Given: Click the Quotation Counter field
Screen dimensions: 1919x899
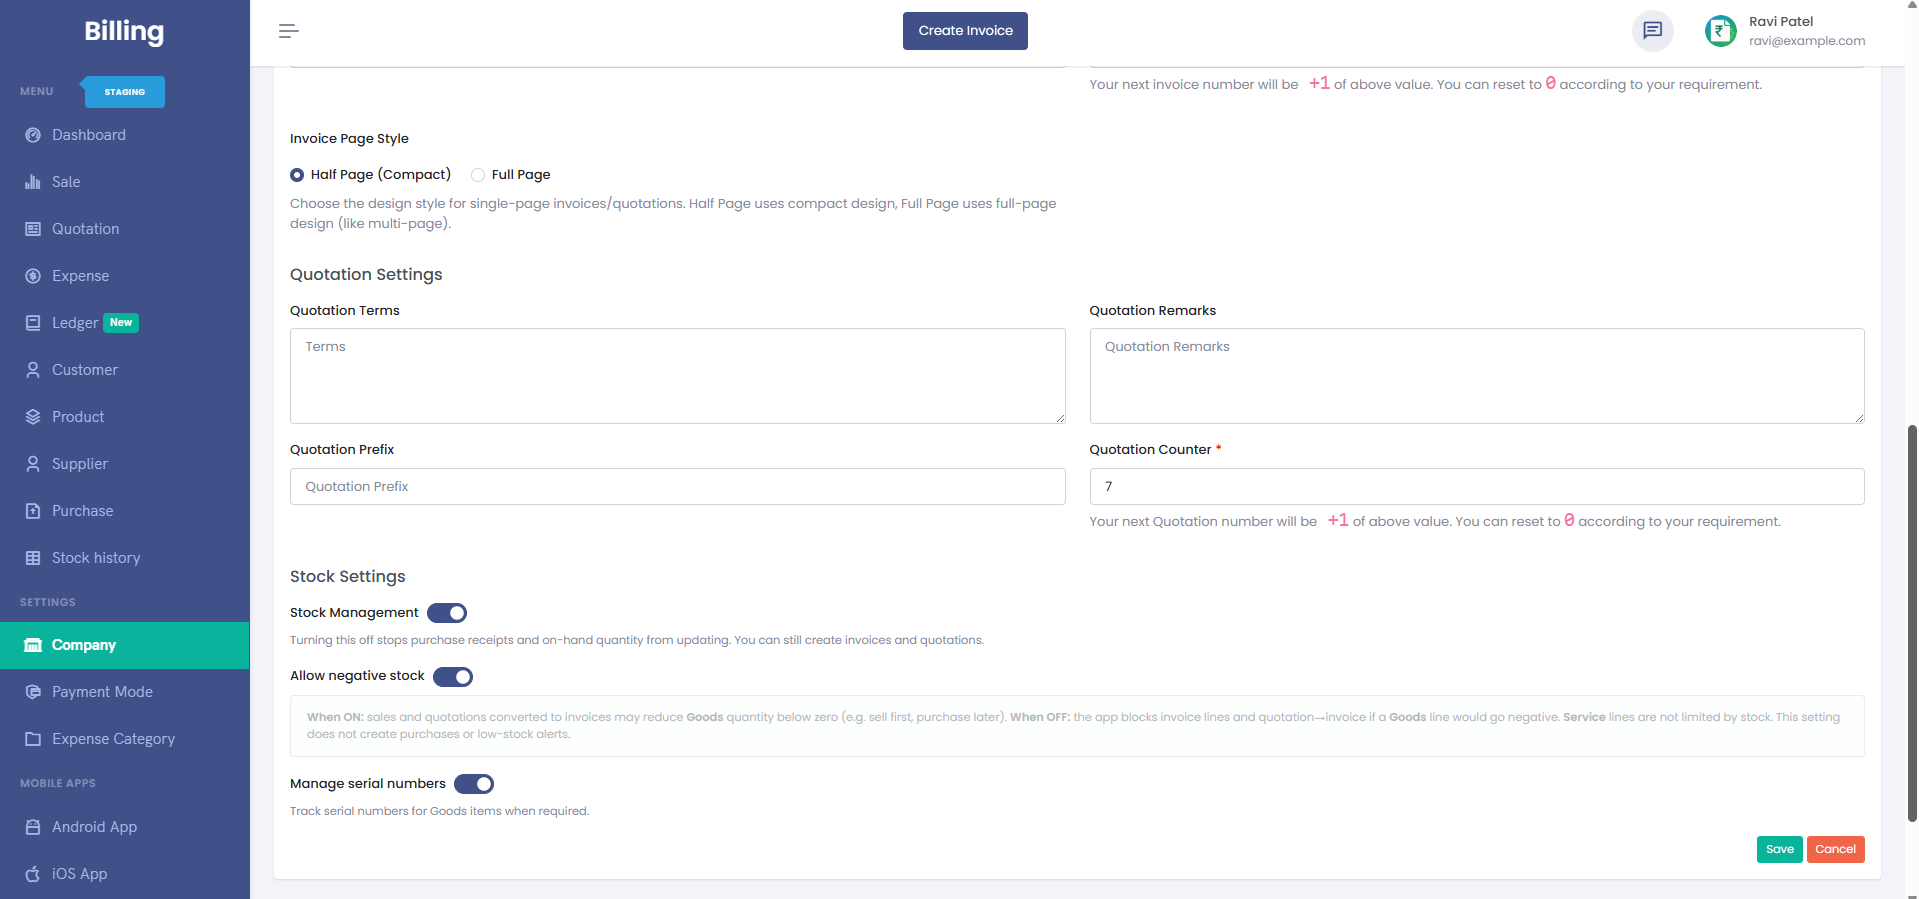Looking at the screenshot, I should pyautogui.click(x=1477, y=487).
